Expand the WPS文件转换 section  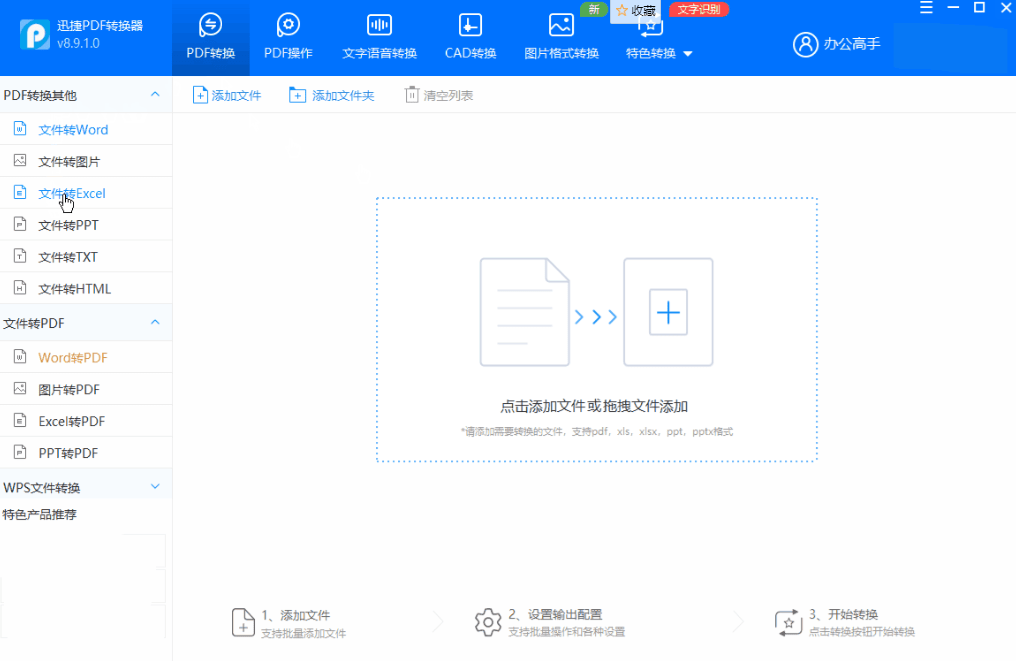[x=156, y=487]
